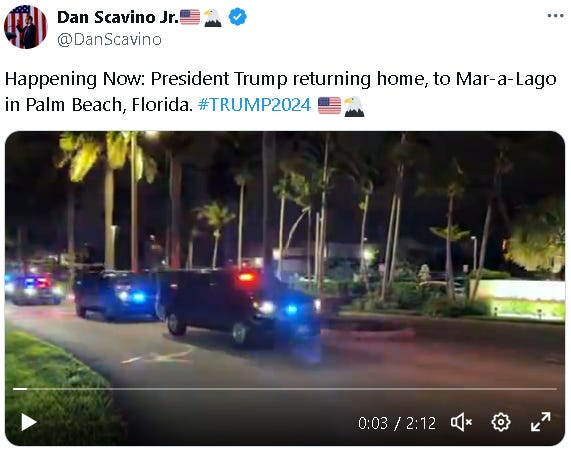
Task: Open the @DanScavino handle
Action: point(109,40)
